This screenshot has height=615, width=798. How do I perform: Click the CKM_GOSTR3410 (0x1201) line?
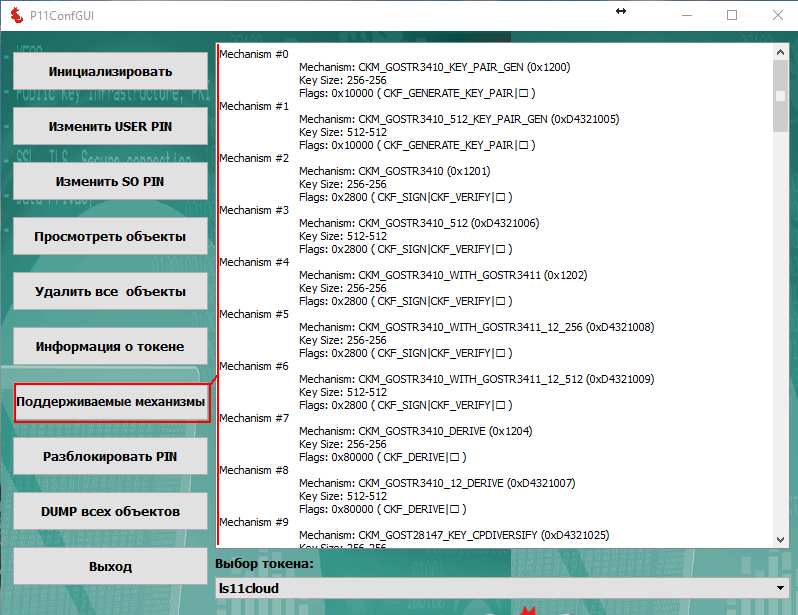point(394,171)
